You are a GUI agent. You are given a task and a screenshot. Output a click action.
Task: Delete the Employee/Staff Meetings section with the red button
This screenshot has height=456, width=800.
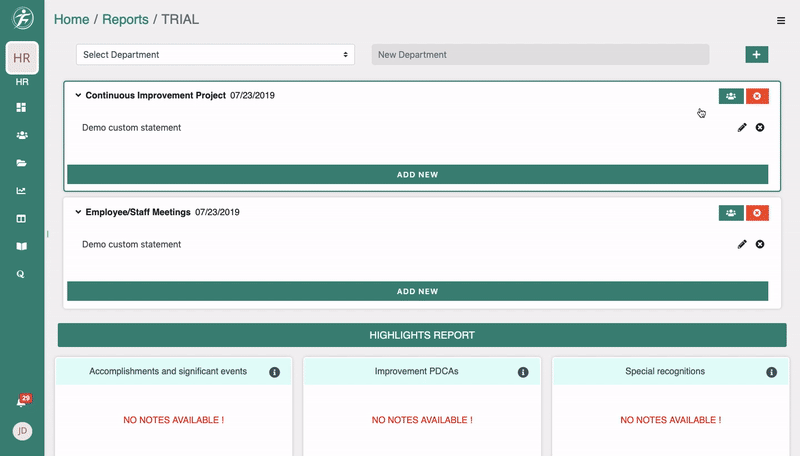pyautogui.click(x=757, y=213)
